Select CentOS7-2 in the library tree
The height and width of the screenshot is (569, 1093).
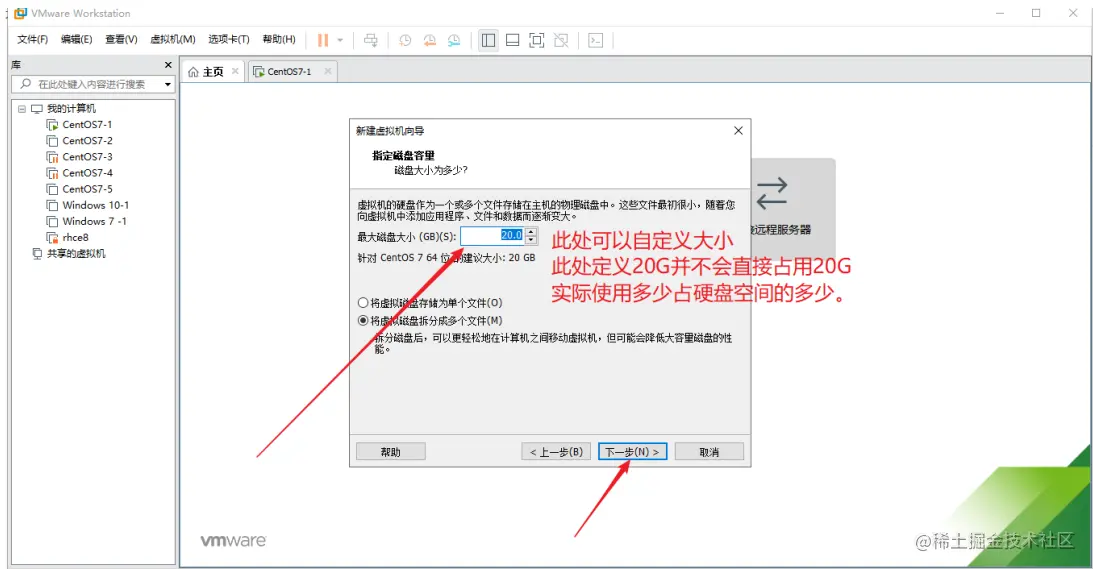click(86, 141)
